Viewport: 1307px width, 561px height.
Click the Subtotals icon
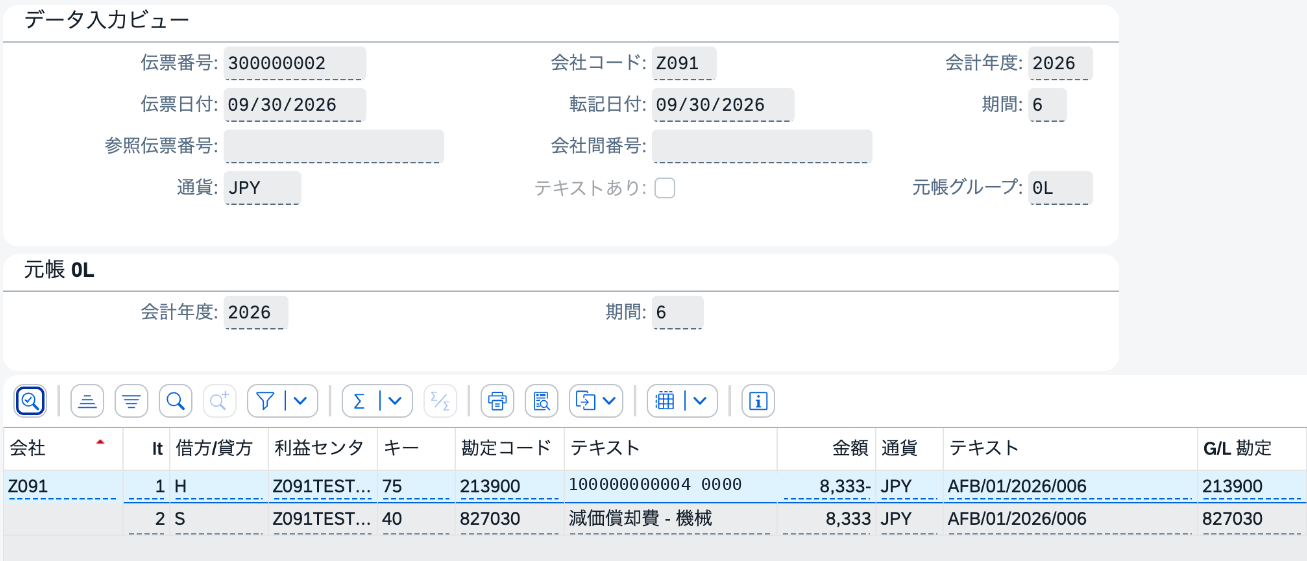[x=438, y=401]
